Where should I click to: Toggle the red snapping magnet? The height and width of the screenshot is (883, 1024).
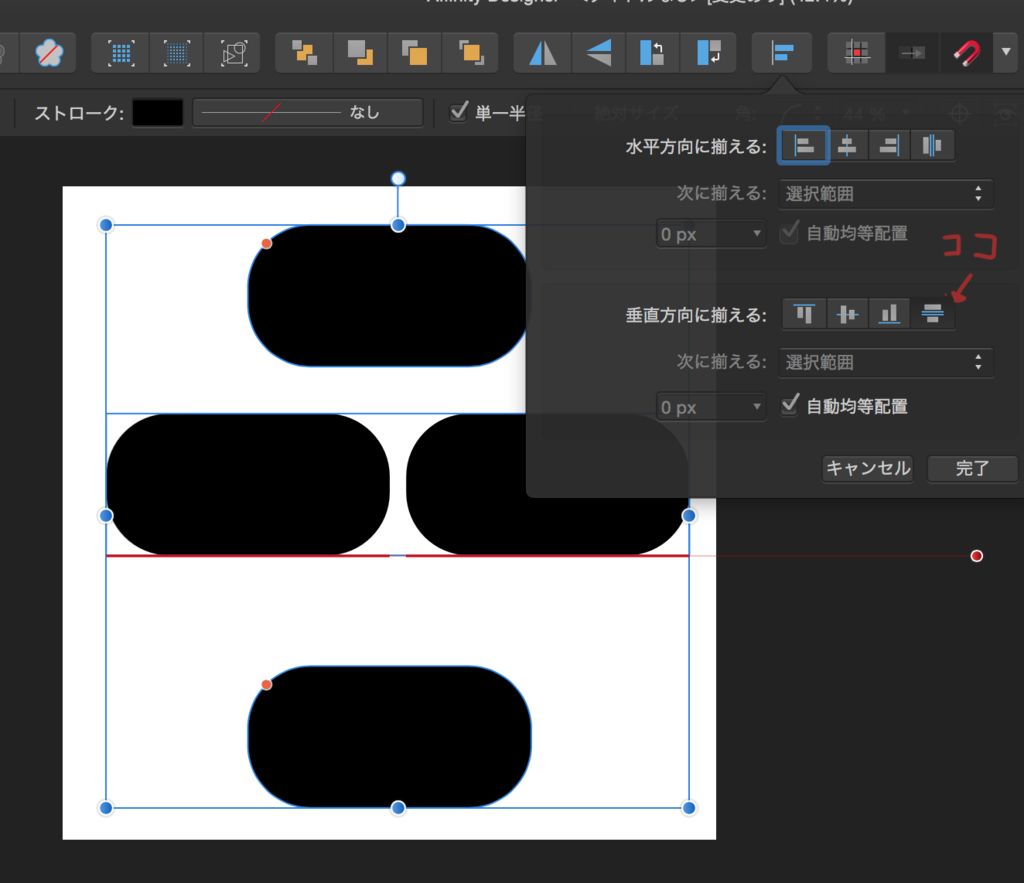pyautogui.click(x=966, y=52)
